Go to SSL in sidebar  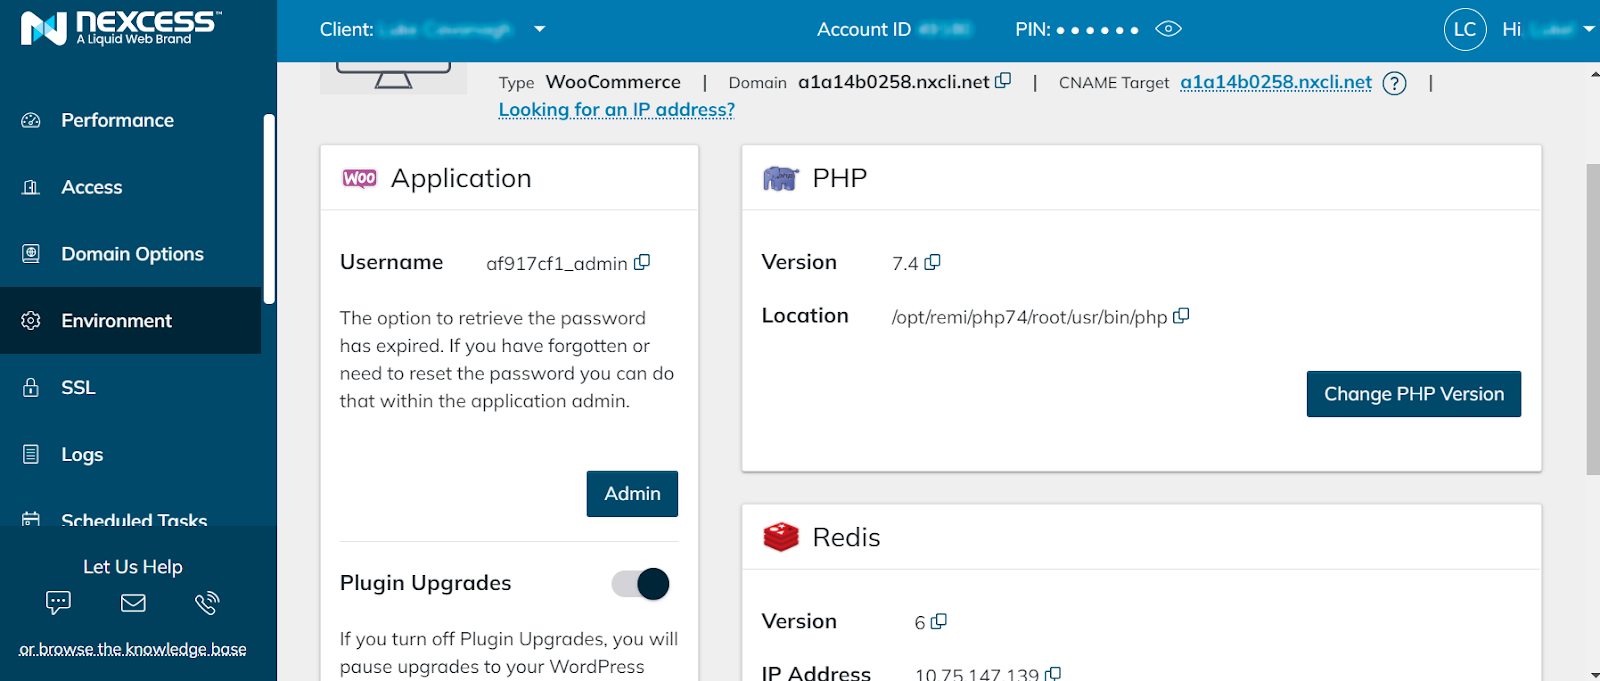click(x=78, y=388)
